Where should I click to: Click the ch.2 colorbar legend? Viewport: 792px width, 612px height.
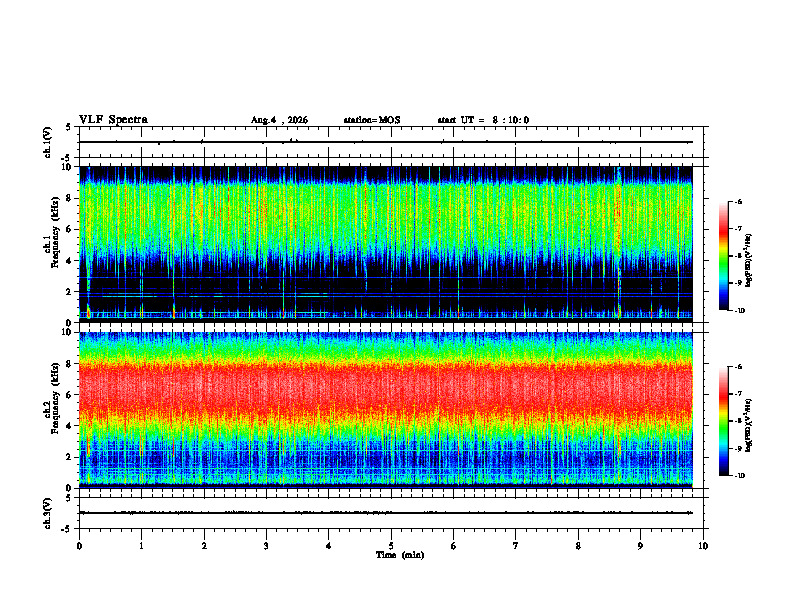(x=724, y=421)
